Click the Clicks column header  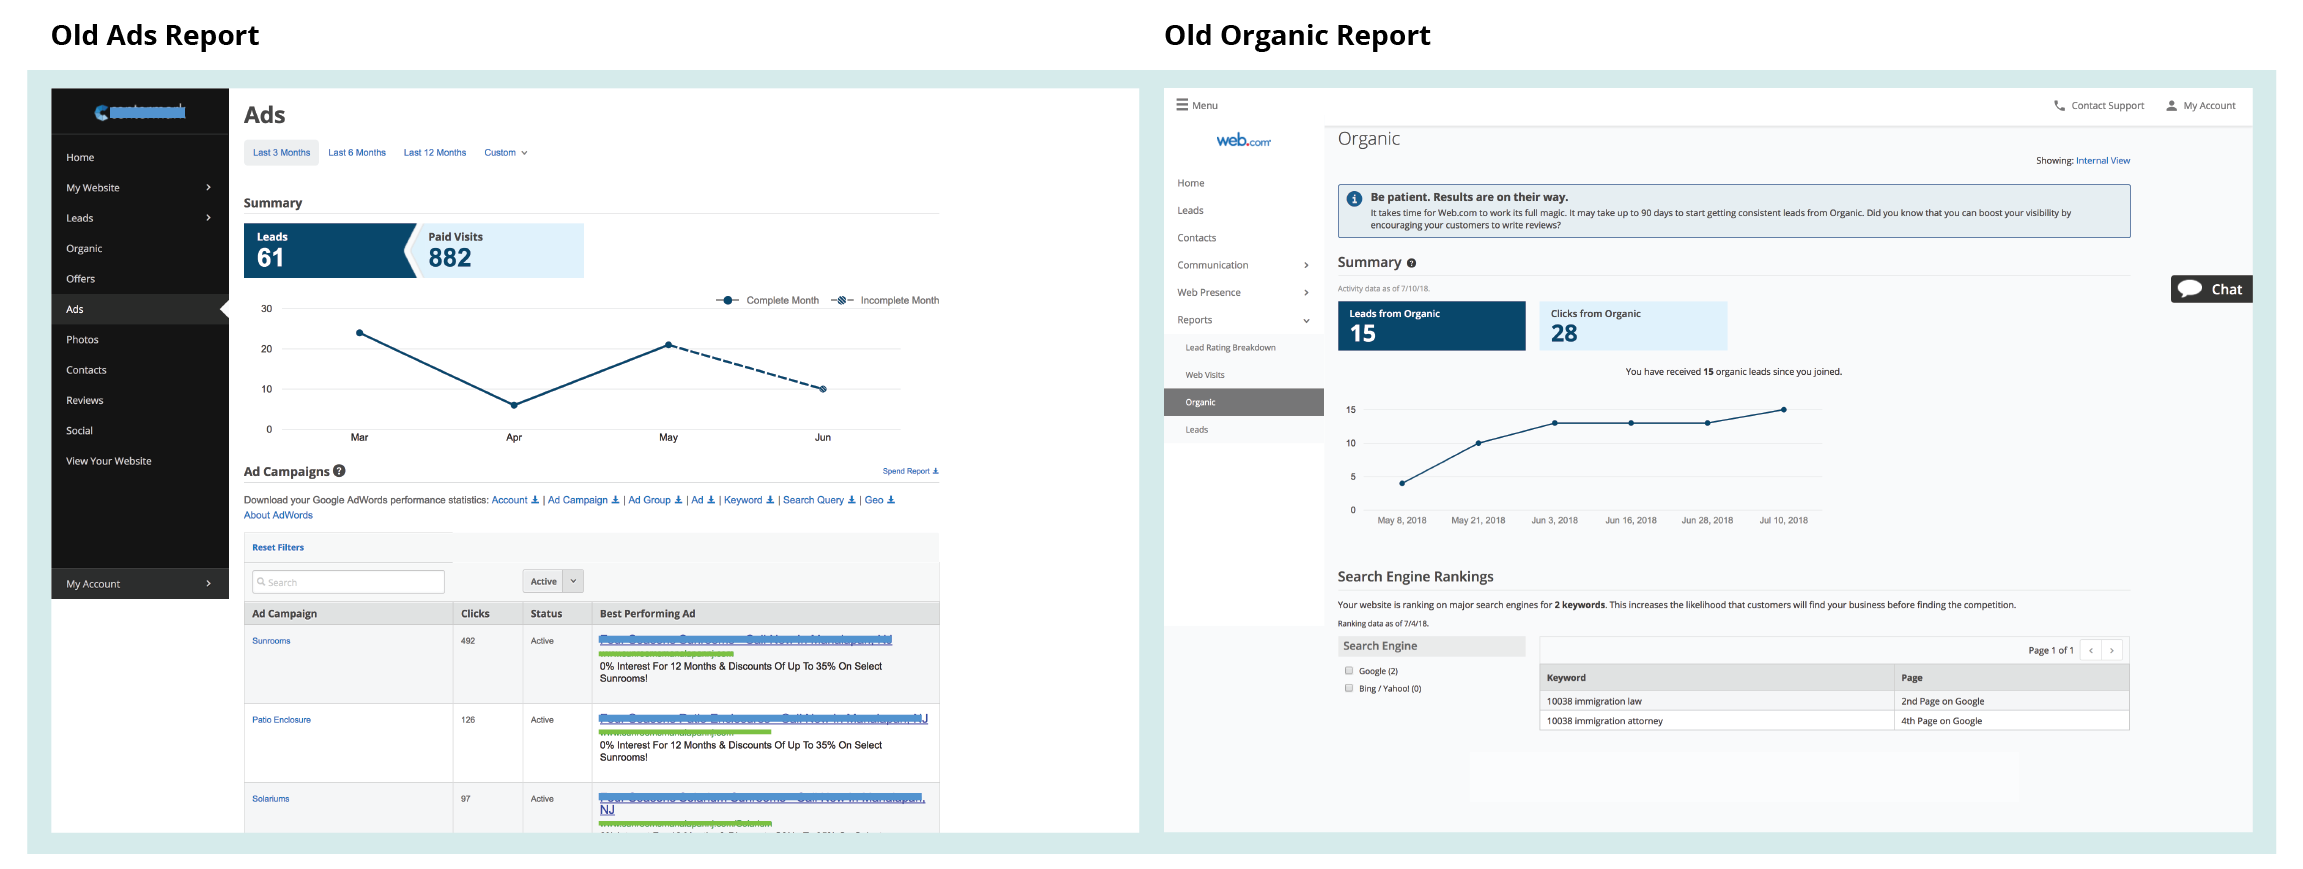(475, 614)
